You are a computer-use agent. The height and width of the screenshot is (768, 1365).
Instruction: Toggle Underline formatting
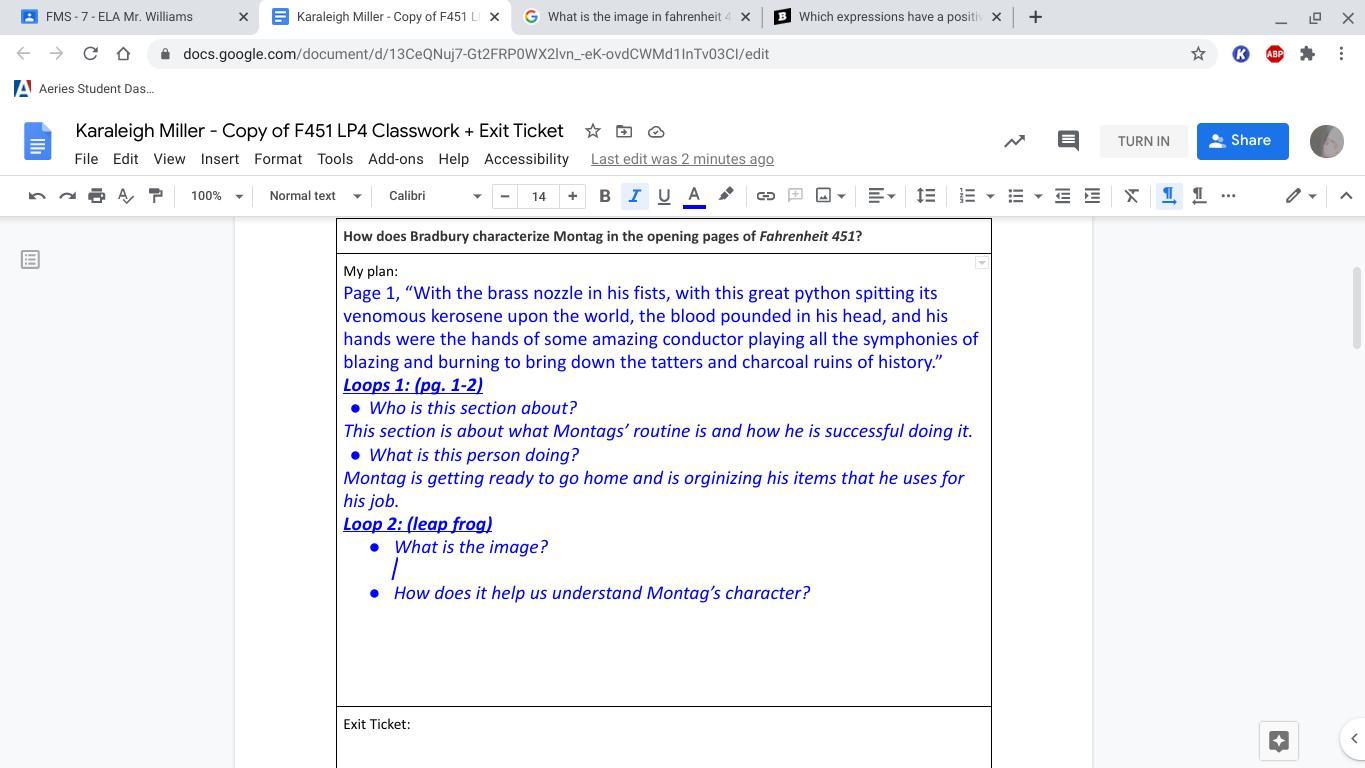click(x=663, y=196)
